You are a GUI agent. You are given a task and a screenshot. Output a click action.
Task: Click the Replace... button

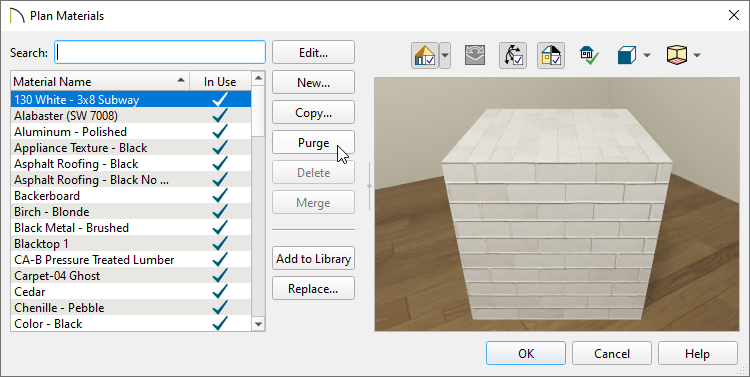tap(313, 288)
